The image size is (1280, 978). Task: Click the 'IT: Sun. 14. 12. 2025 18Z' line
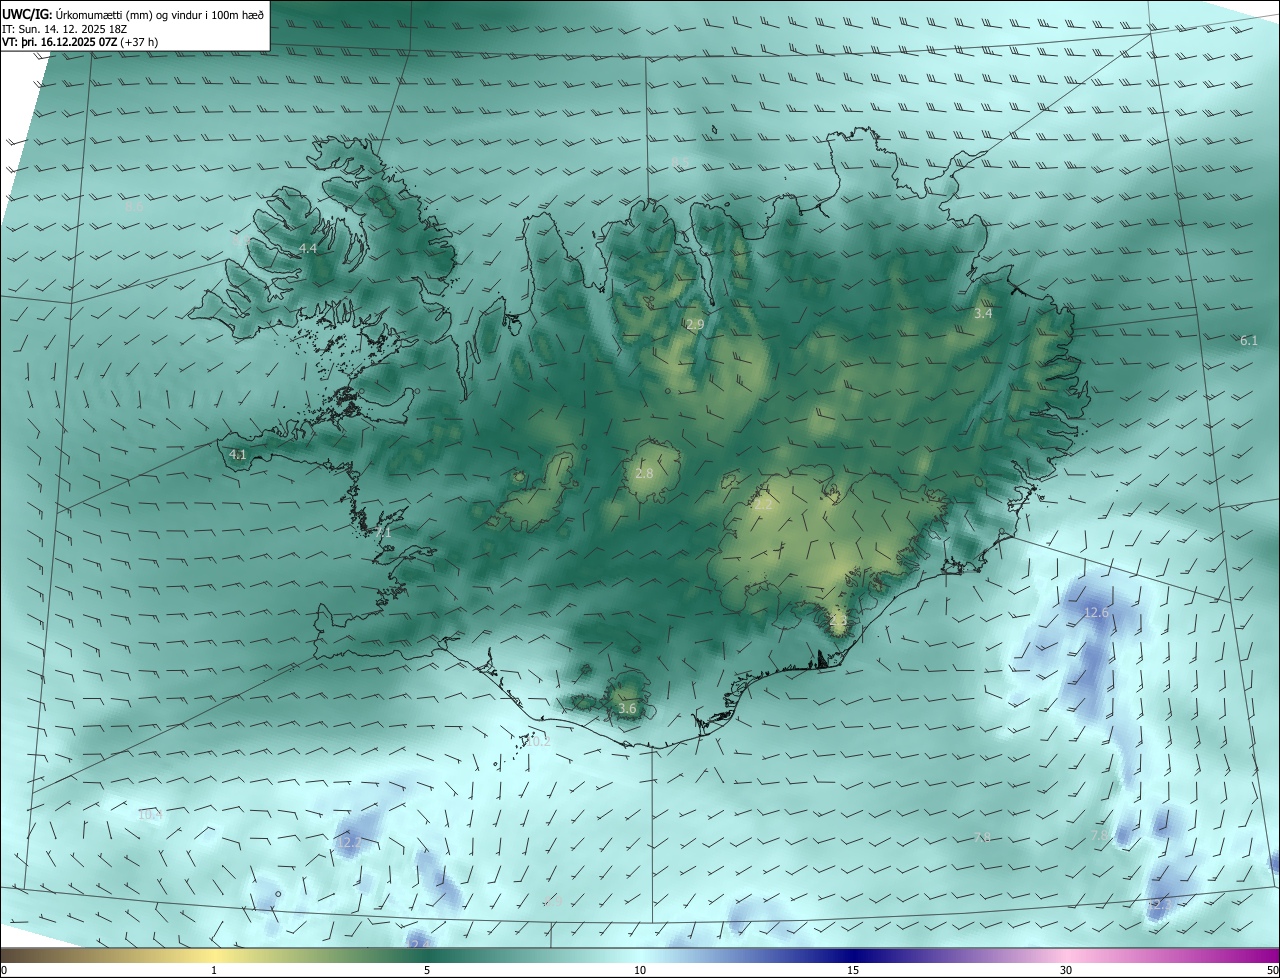click(63, 29)
